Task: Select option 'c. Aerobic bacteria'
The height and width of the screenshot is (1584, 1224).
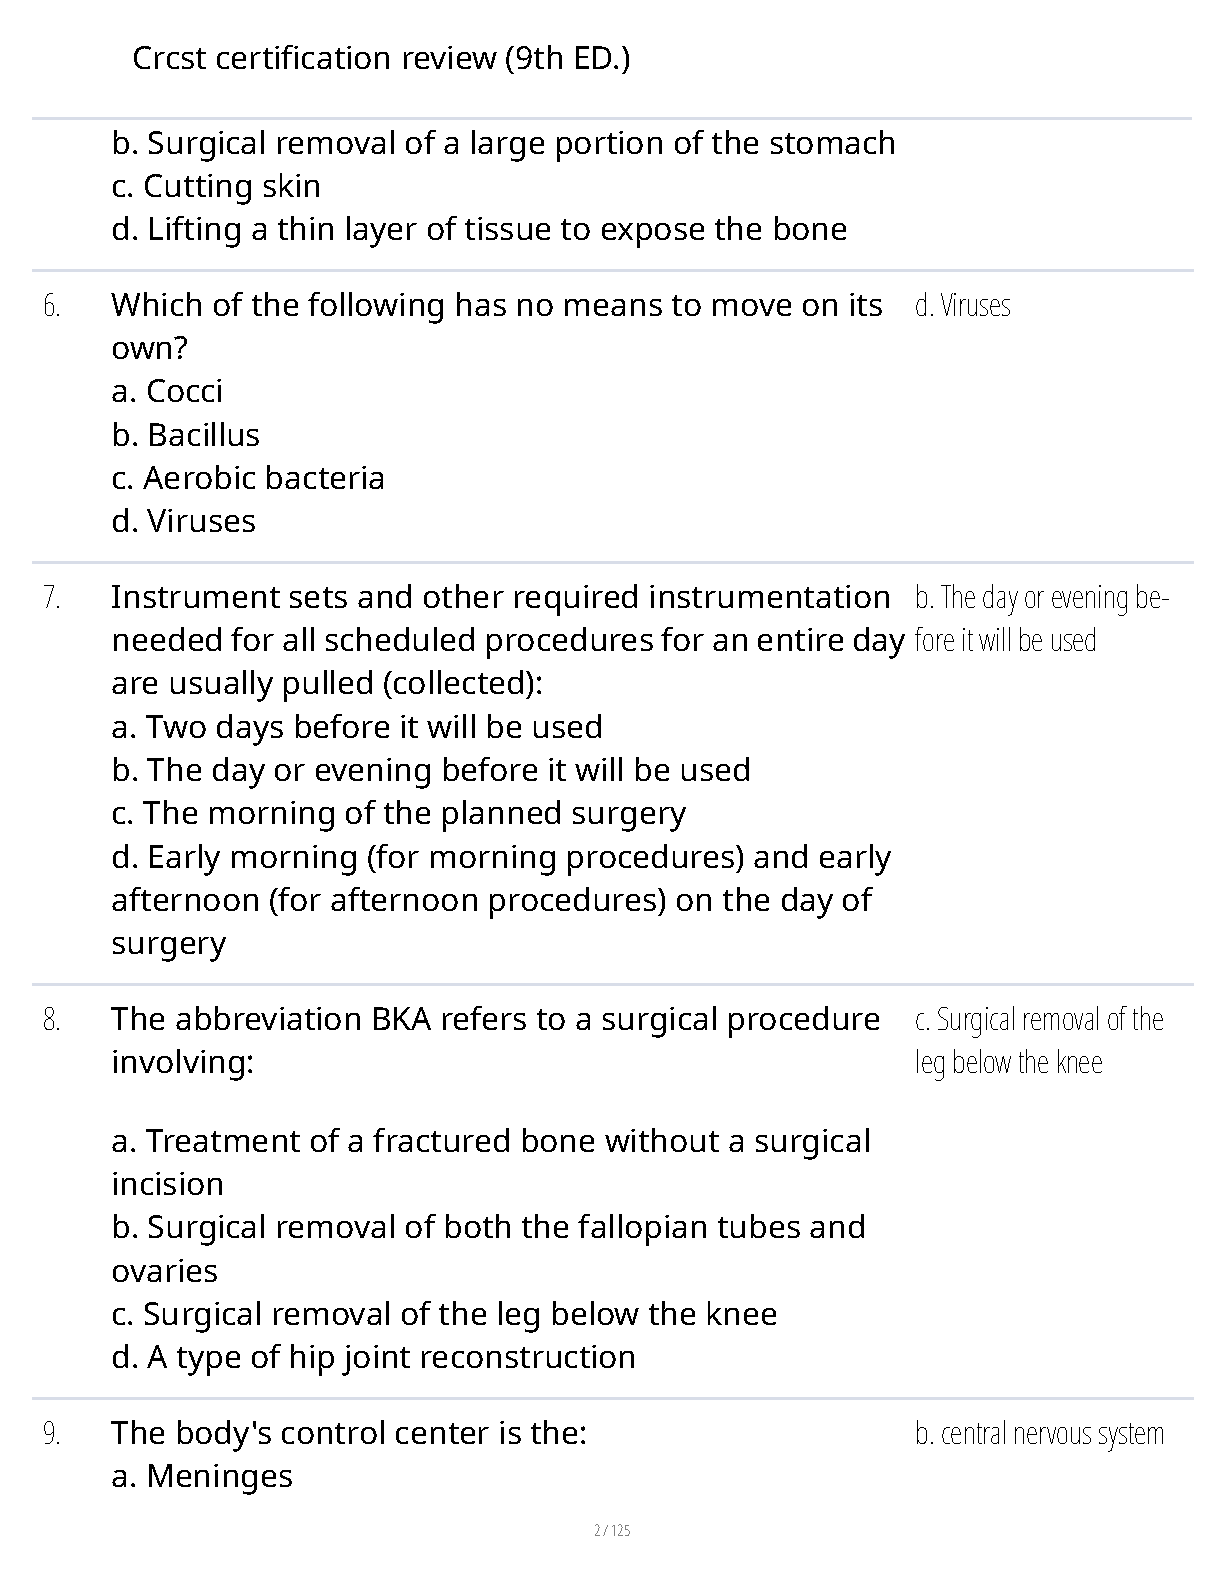Action: coord(248,478)
